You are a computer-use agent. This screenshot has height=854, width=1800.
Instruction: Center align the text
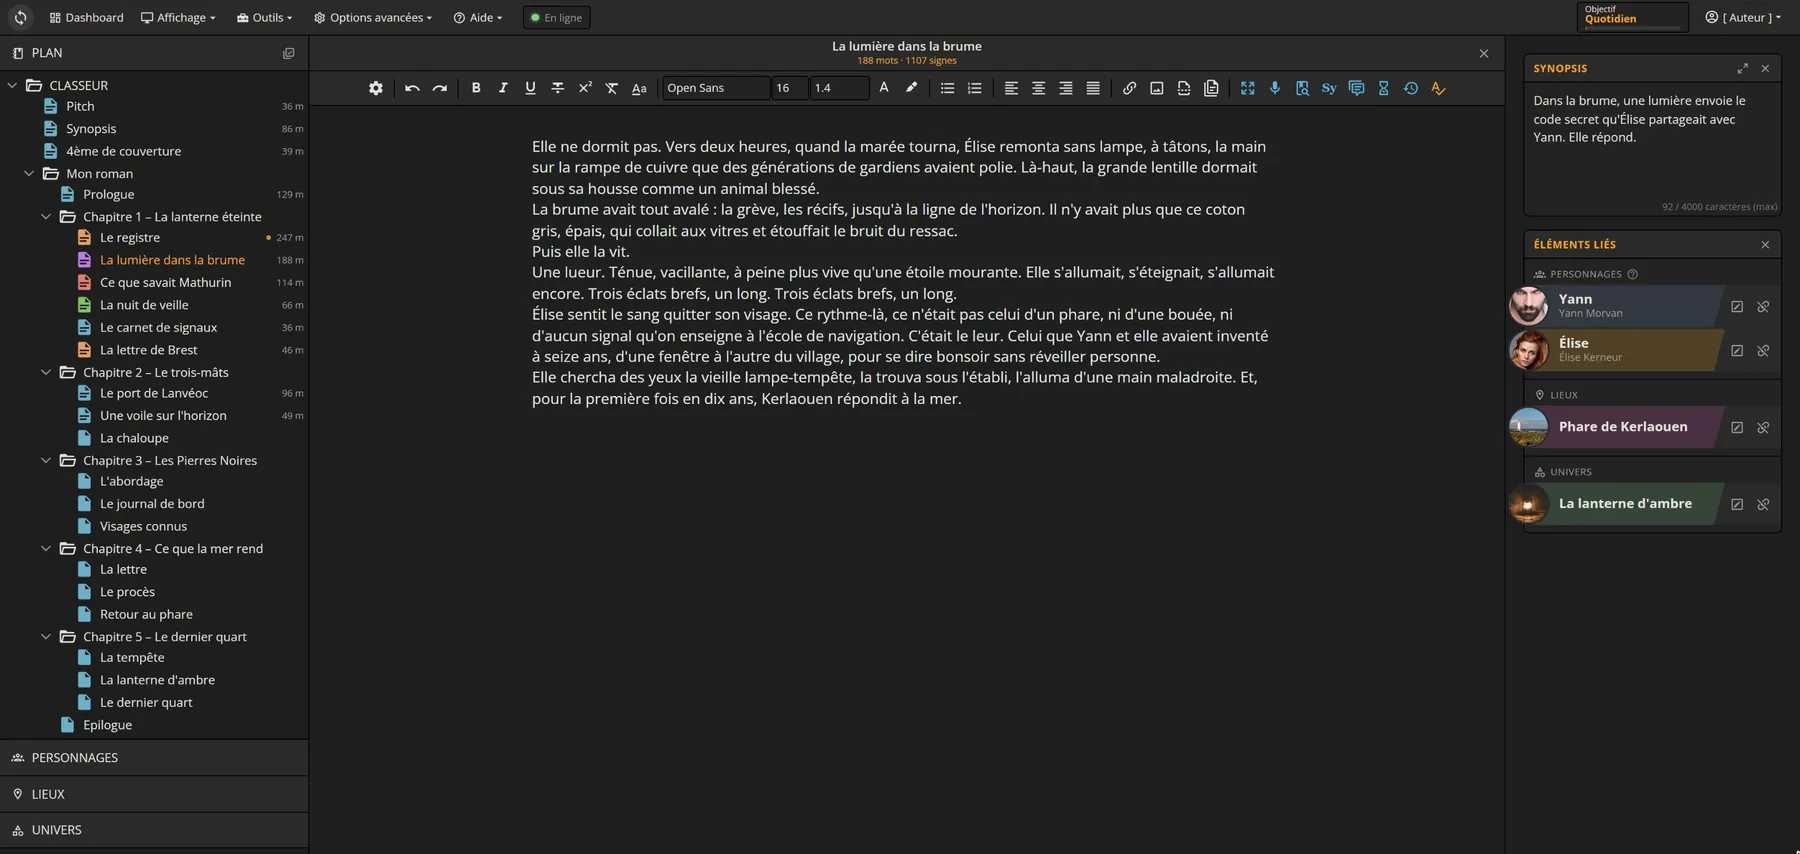[x=1038, y=88]
